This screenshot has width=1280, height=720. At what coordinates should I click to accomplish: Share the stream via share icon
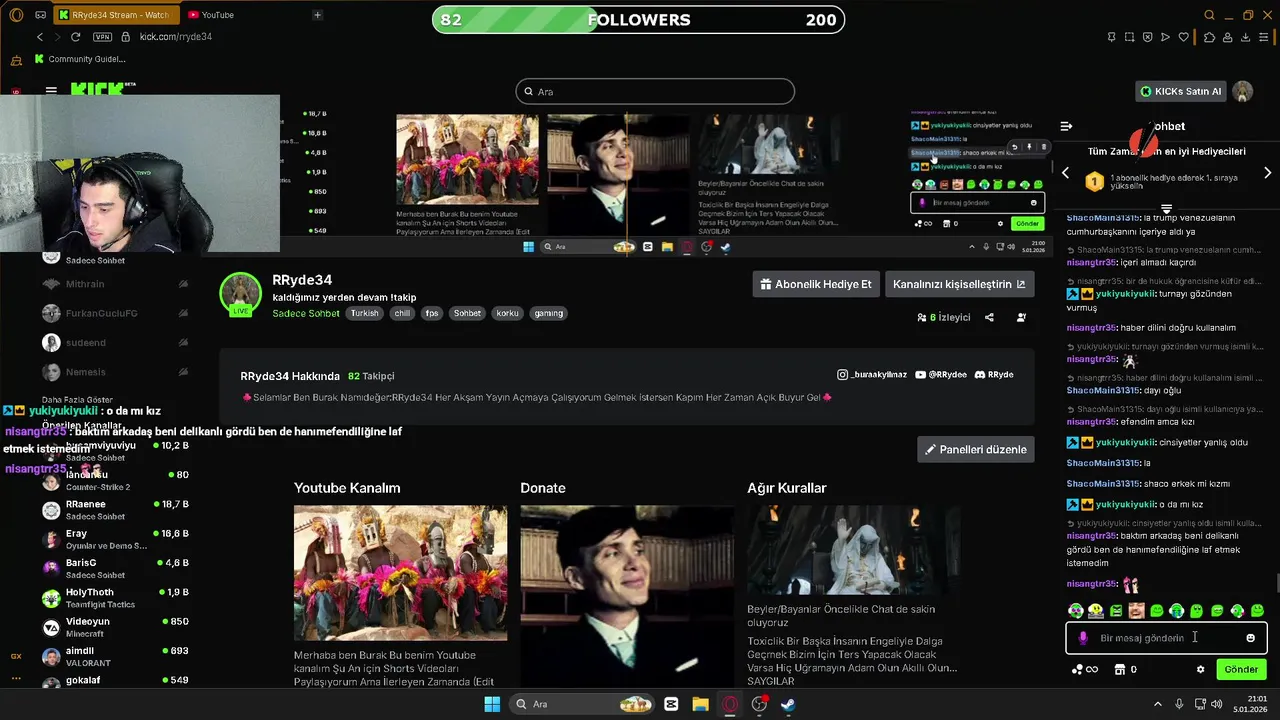tap(989, 317)
